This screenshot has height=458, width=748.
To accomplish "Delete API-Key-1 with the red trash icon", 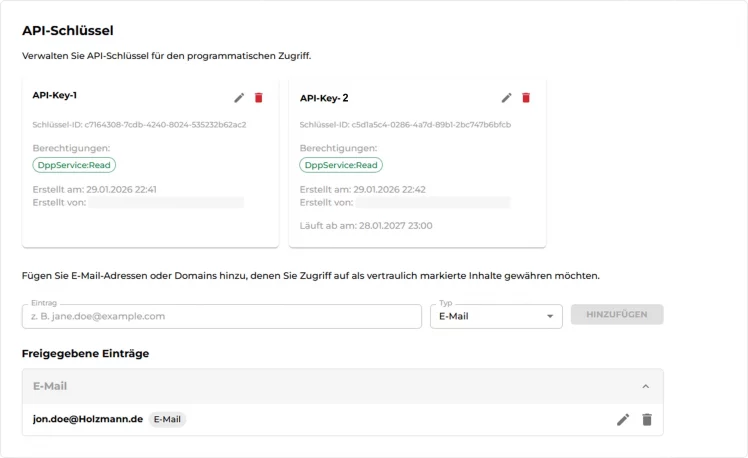I will coord(259,97).
